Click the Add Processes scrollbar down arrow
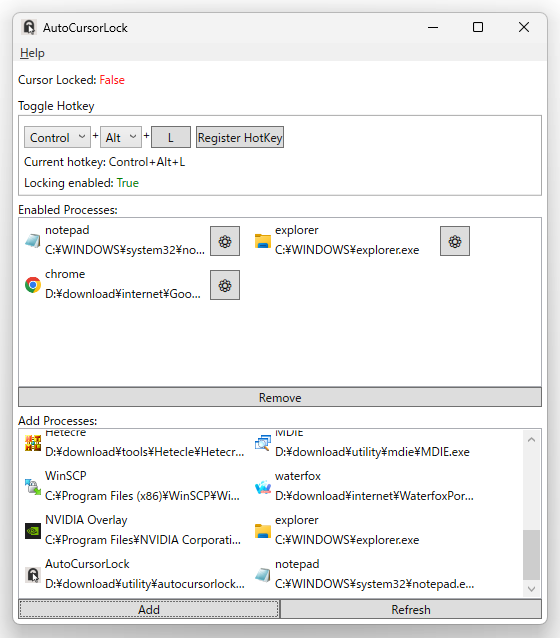The image size is (560, 638). pos(531,589)
